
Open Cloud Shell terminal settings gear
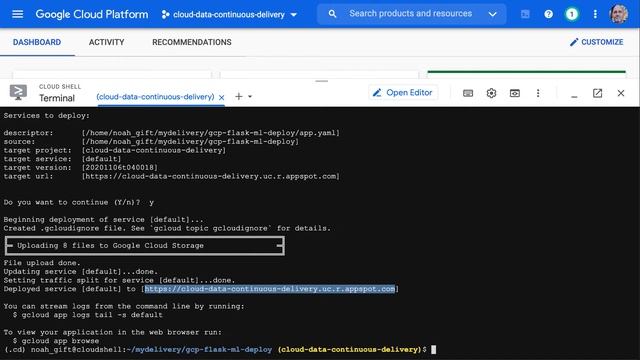[x=491, y=93]
